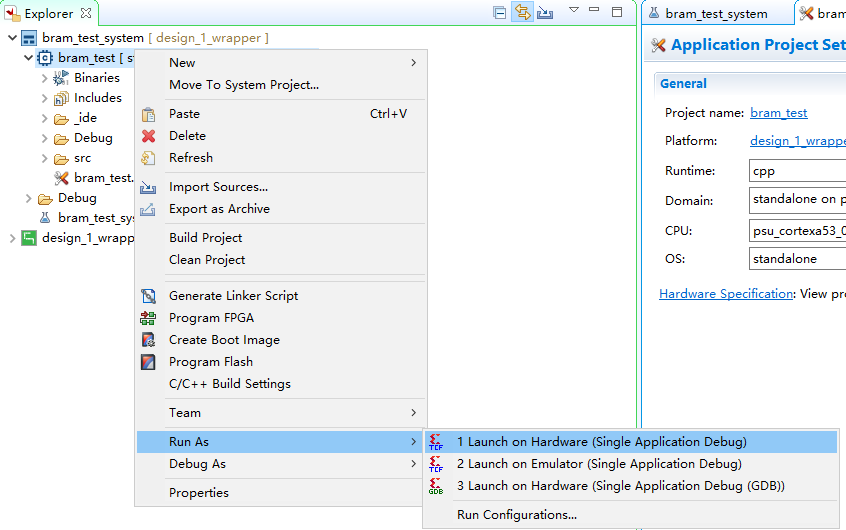Click the Program FPGA icon

[148, 318]
